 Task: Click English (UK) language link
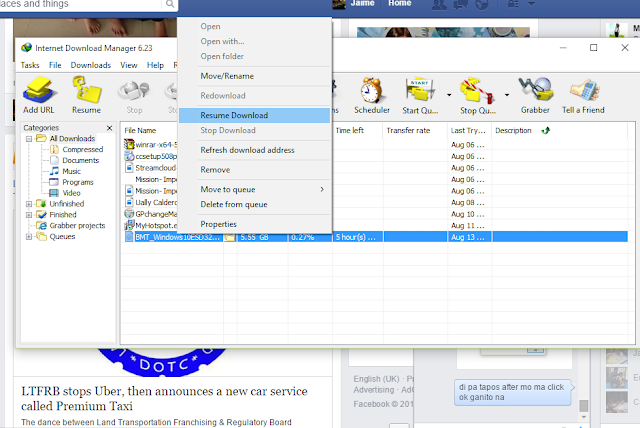pos(376,379)
